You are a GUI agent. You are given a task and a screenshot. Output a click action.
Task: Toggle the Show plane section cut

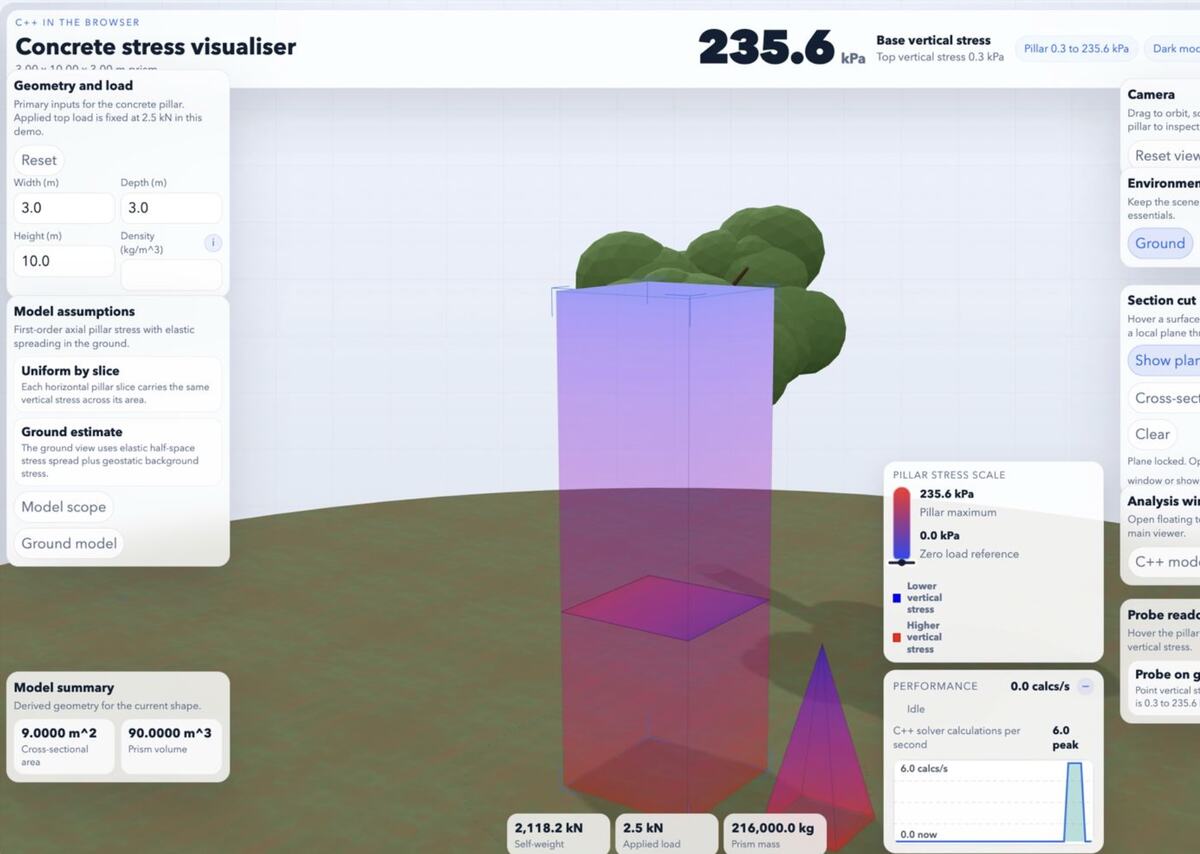point(1165,360)
